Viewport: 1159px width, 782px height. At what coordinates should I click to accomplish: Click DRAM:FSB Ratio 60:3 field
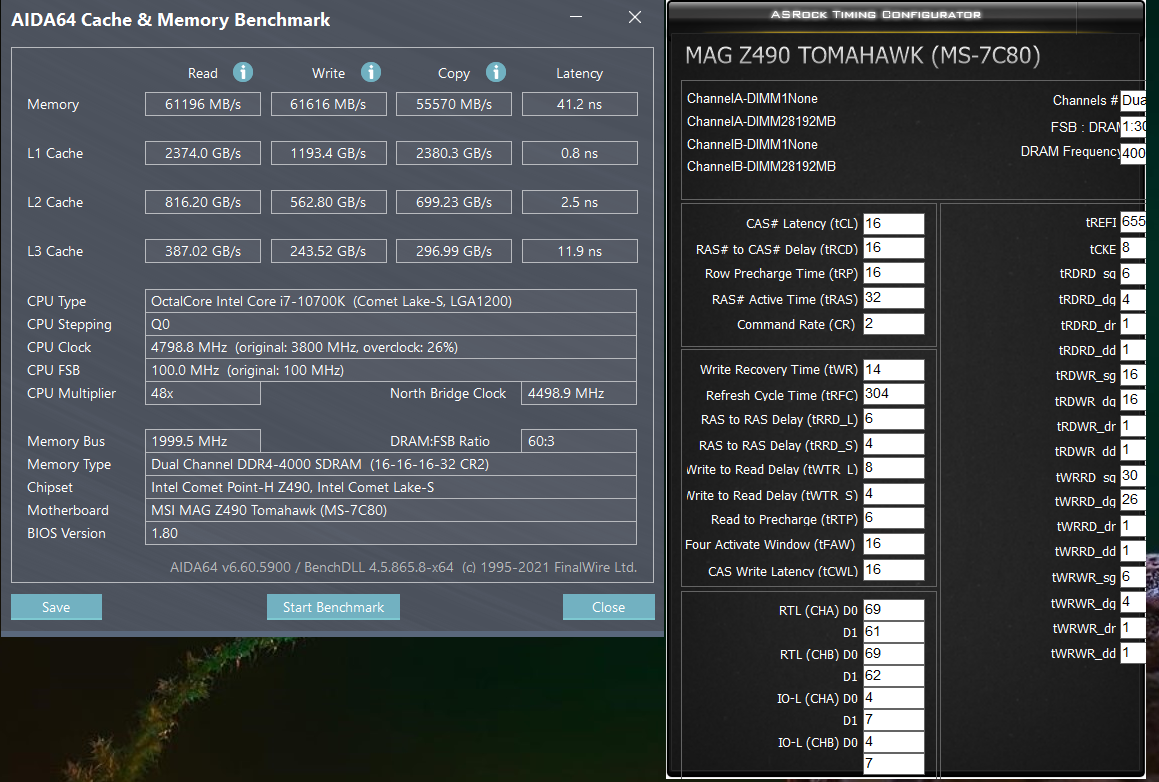(x=579, y=441)
